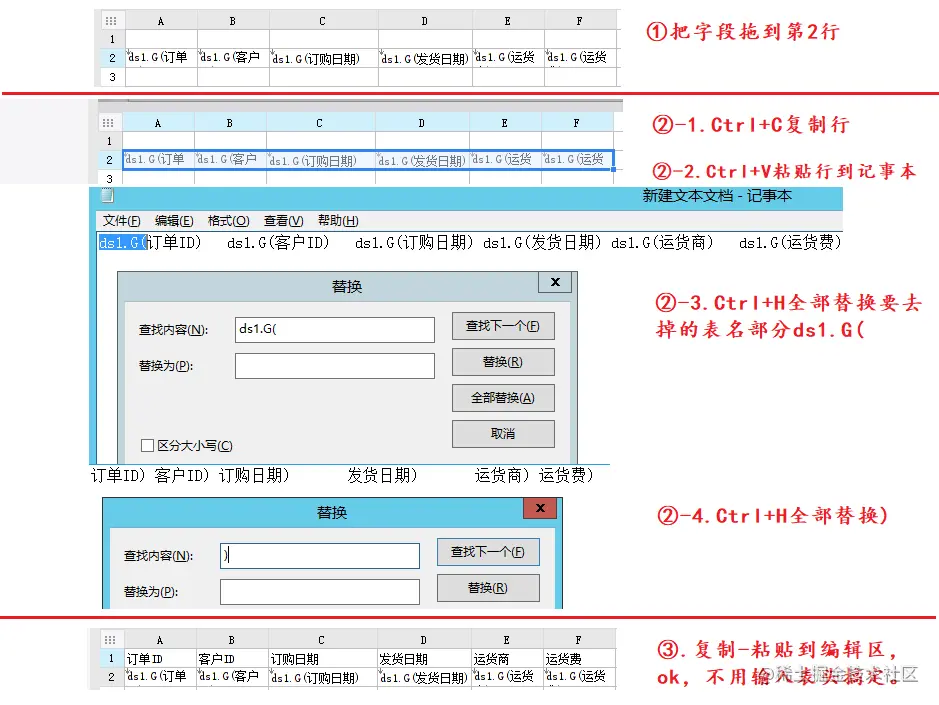
Task: Click ds1.G(客户ID) text in Notepad
Action: (278, 243)
